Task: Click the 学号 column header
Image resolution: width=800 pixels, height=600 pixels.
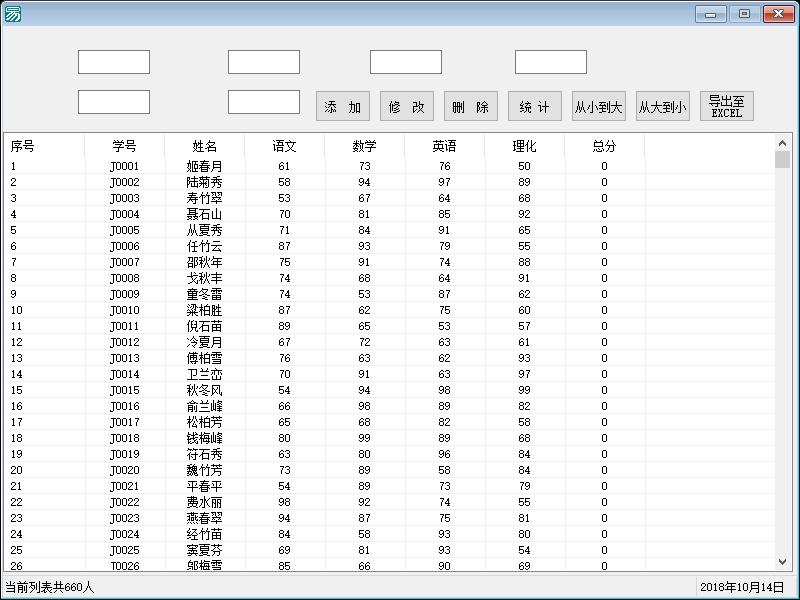Action: coord(124,146)
